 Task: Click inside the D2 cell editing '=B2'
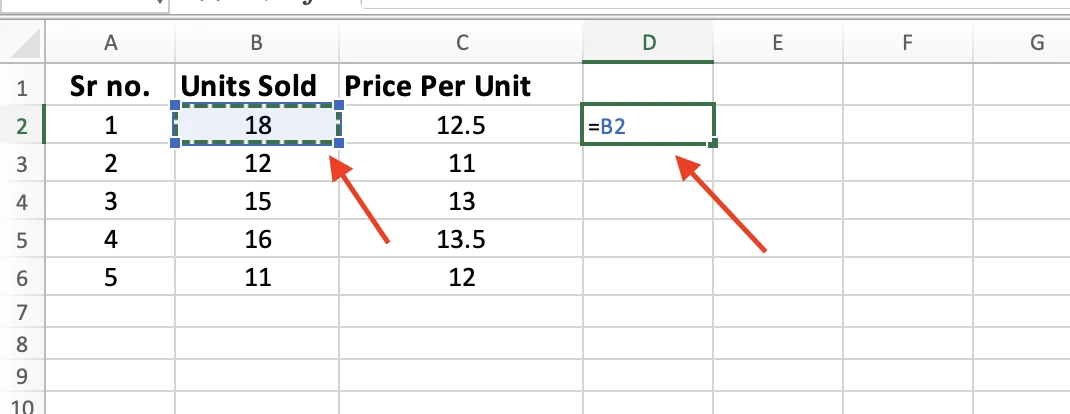[648, 125]
